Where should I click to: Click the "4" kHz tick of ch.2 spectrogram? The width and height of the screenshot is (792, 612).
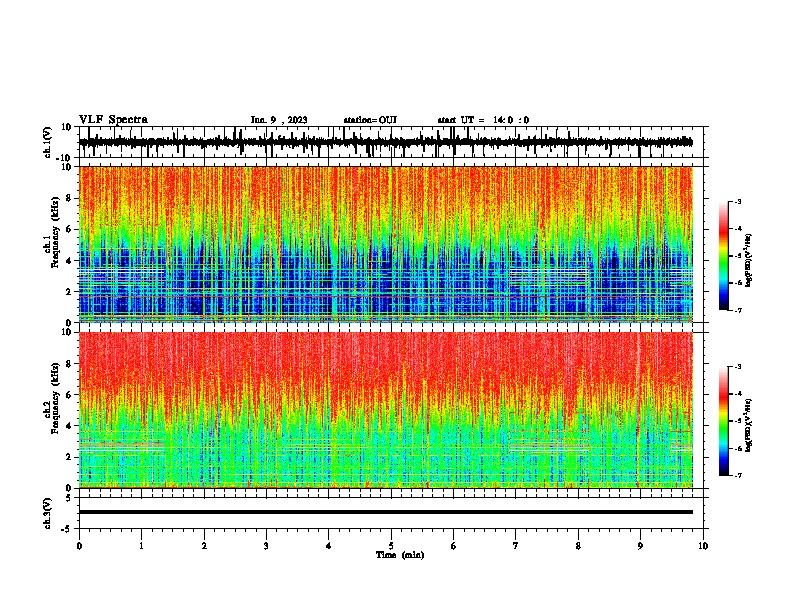tap(70, 426)
